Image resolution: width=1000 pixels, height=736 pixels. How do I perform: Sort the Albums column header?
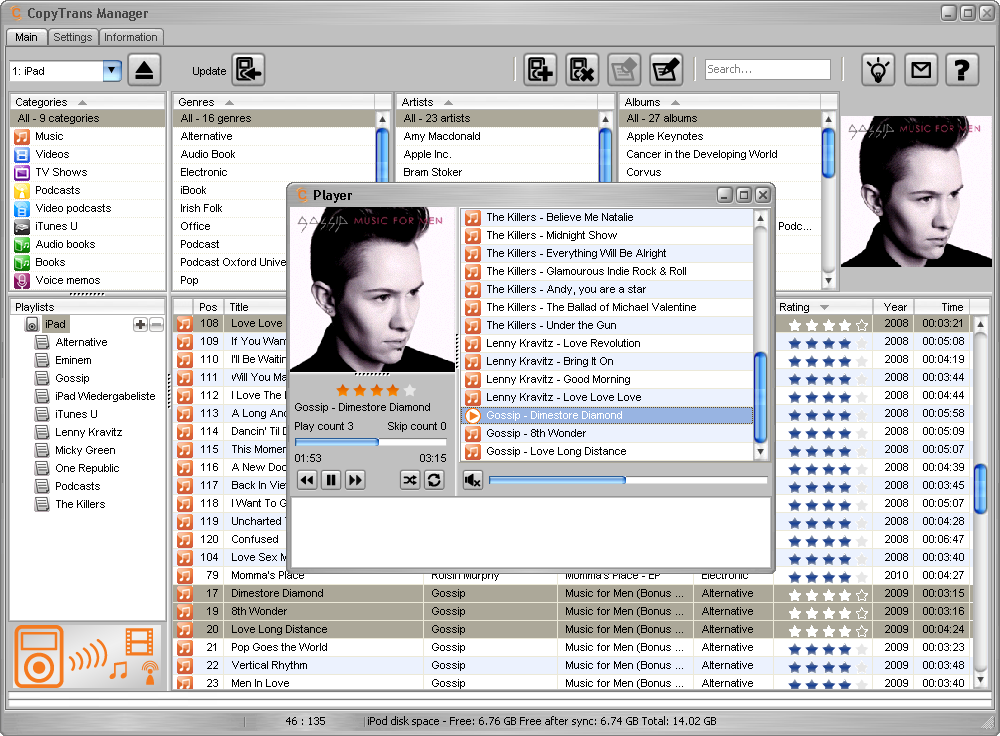click(x=719, y=102)
